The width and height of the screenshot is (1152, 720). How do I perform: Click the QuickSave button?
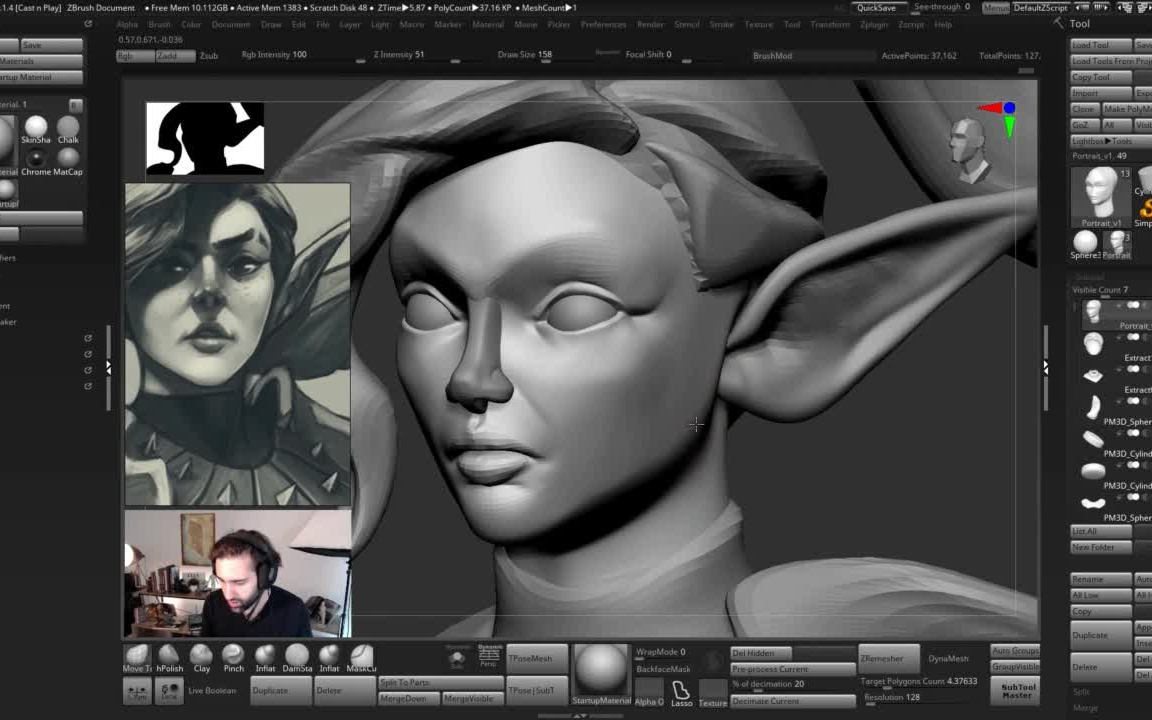pyautogui.click(x=876, y=7)
